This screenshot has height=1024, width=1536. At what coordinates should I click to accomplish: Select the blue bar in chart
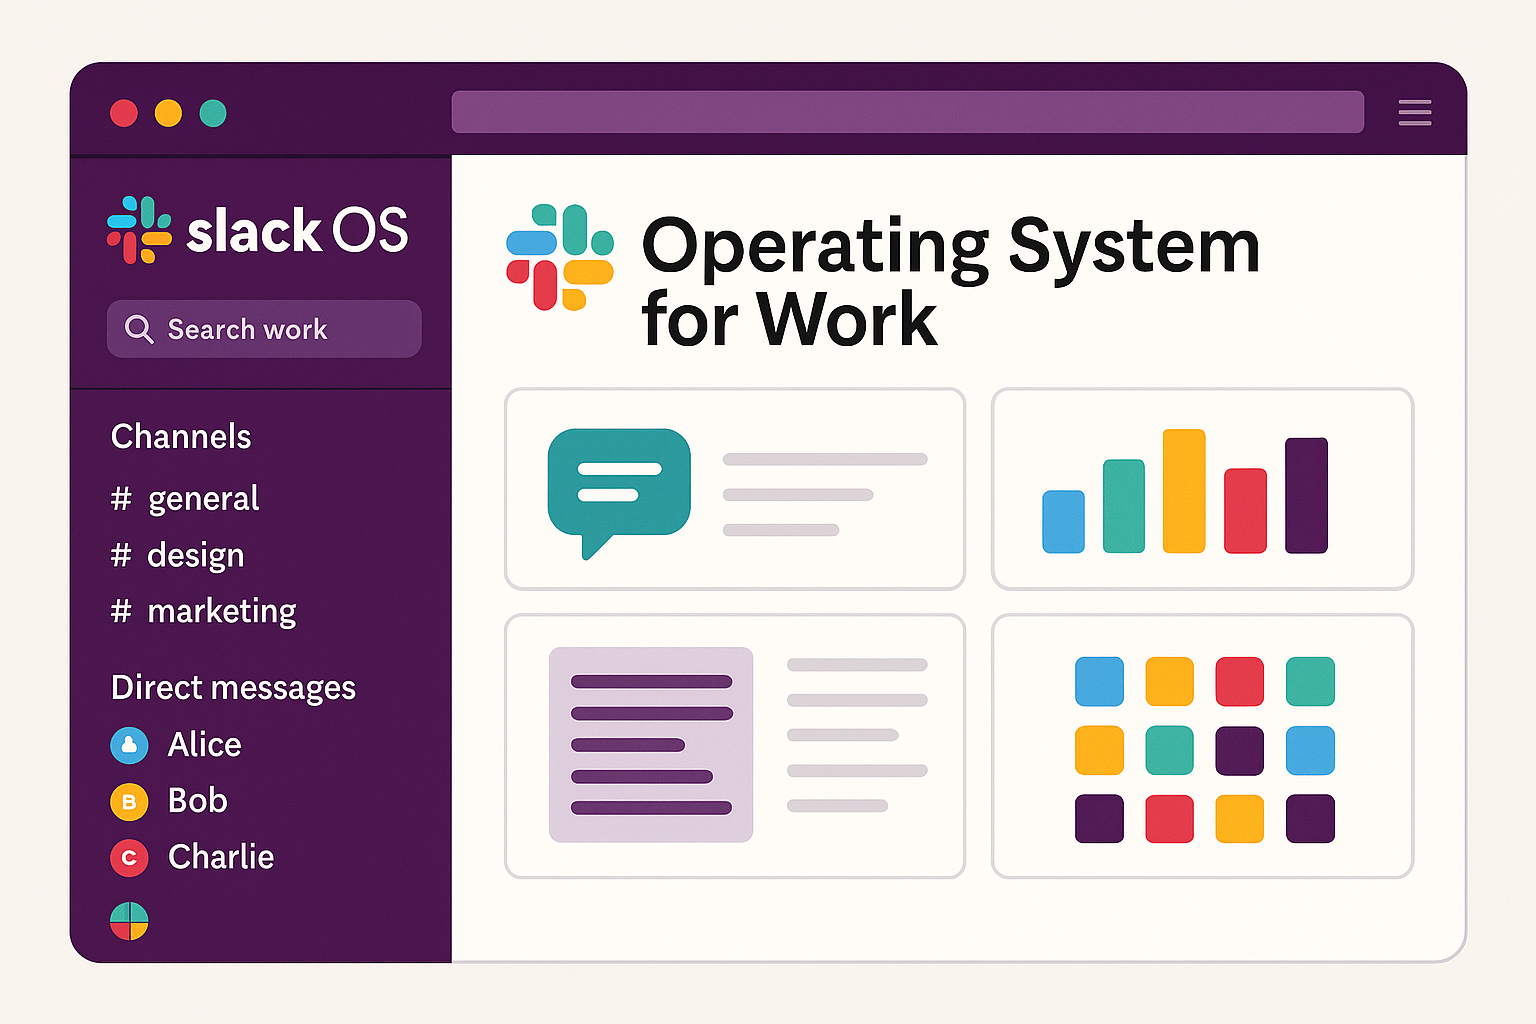point(1063,521)
